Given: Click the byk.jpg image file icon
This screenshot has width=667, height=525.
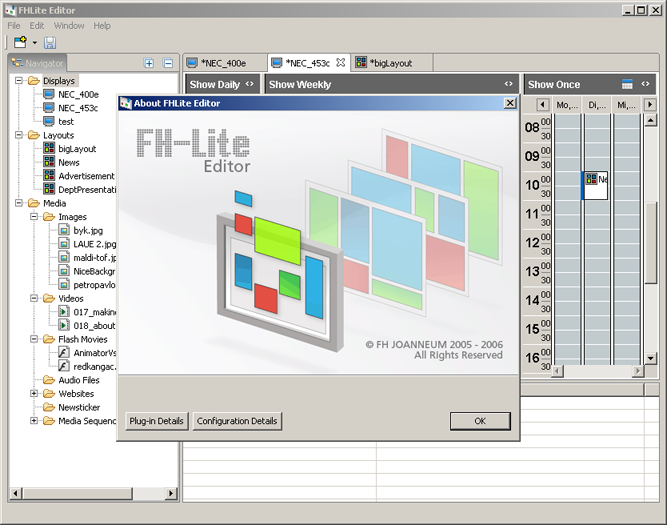Looking at the screenshot, I should 64,230.
